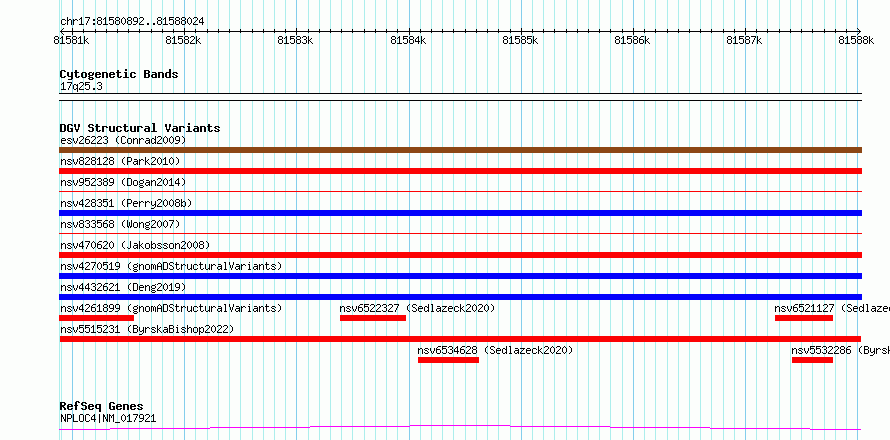
Task: Click the NPLOC4 magenta gene line
Action: pos(460,428)
